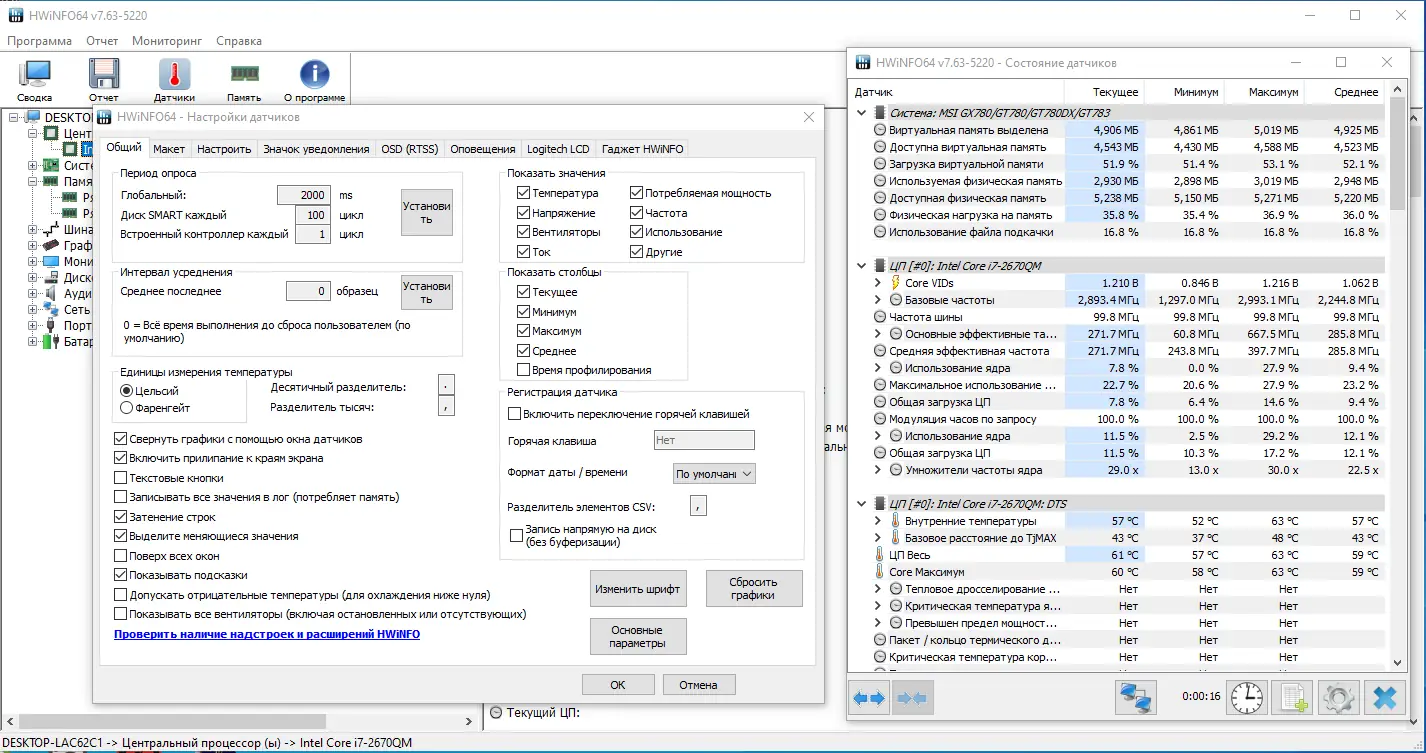
Task: Open Мониторинг menu
Action: [167, 41]
